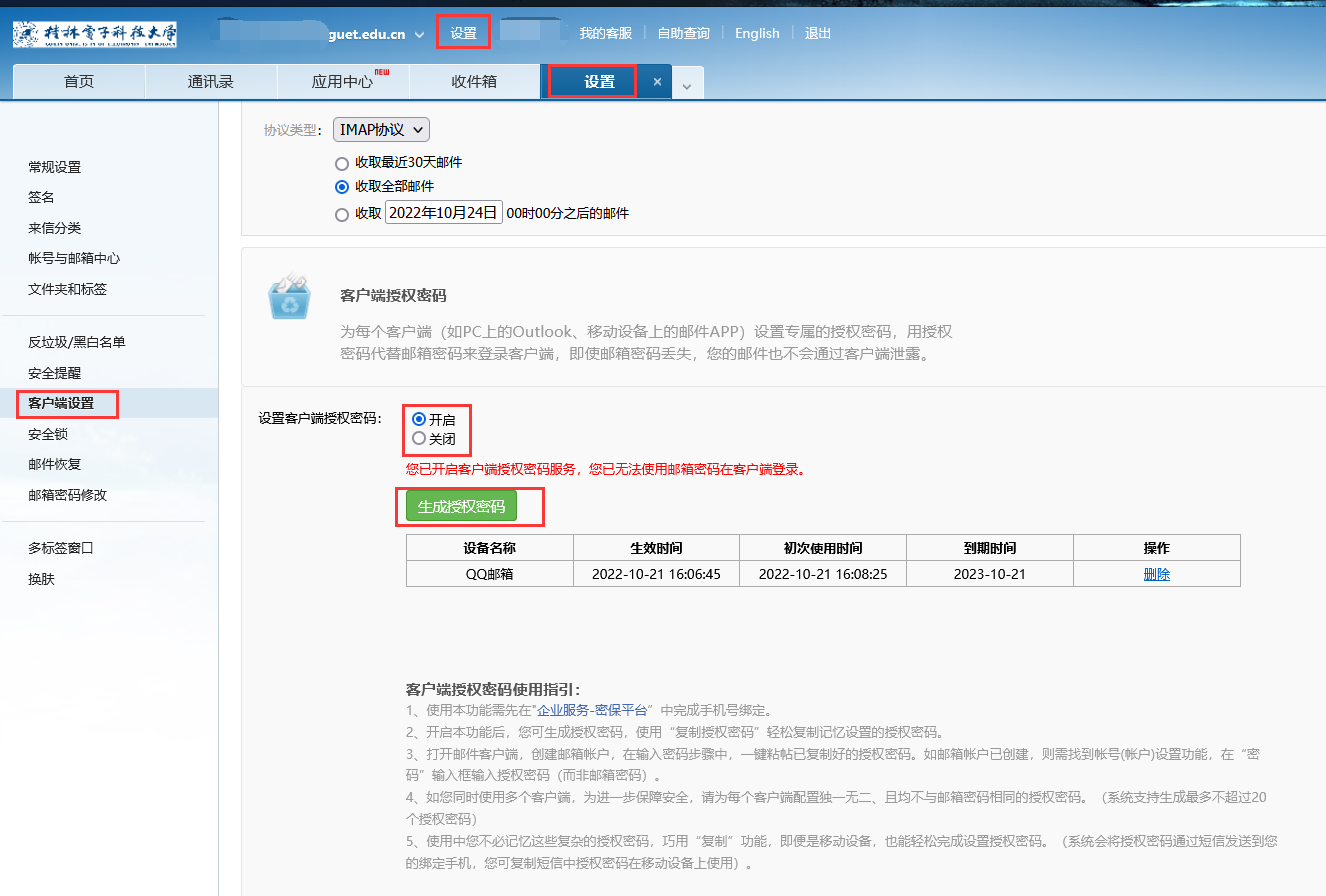Select 收取全部邮件 radio option
The height and width of the screenshot is (896, 1326).
(342, 187)
